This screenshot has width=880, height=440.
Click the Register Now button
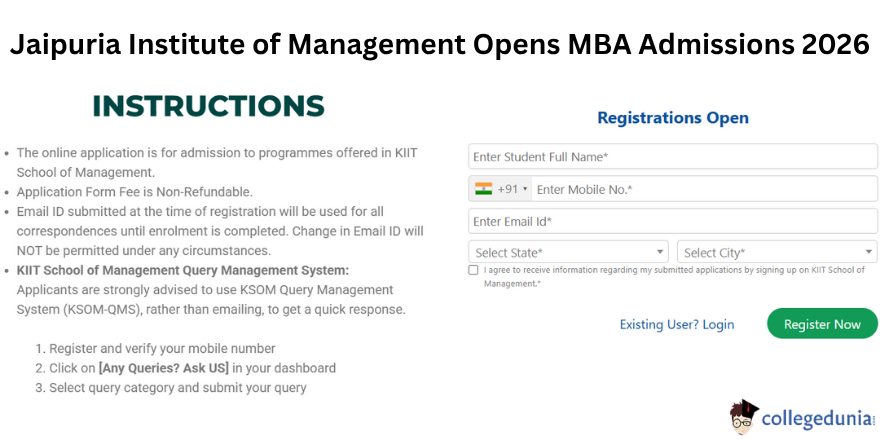tap(822, 324)
